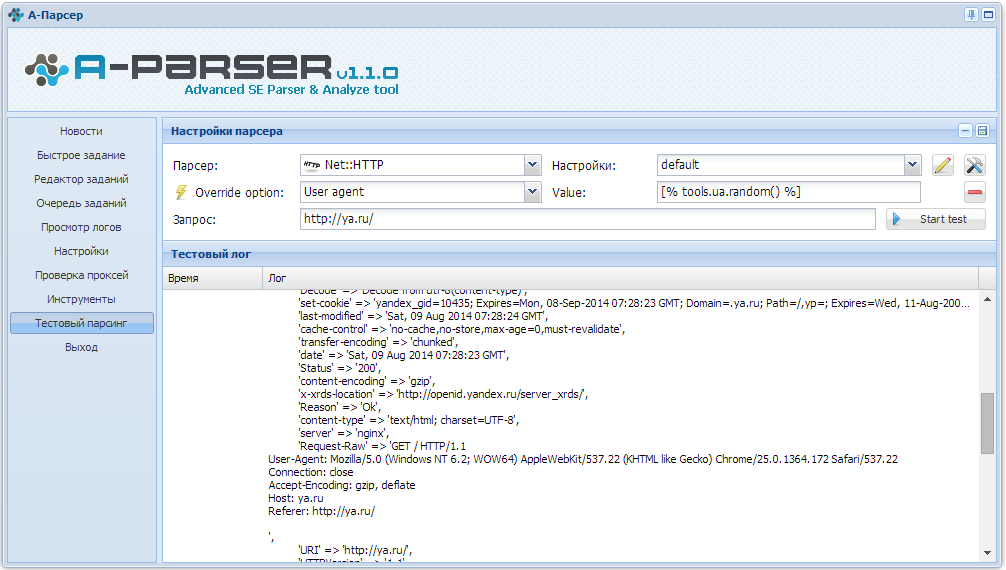Click the 'content-encoding' => 'gzip' line
The width and height of the screenshot is (1006, 570).
coord(366,381)
